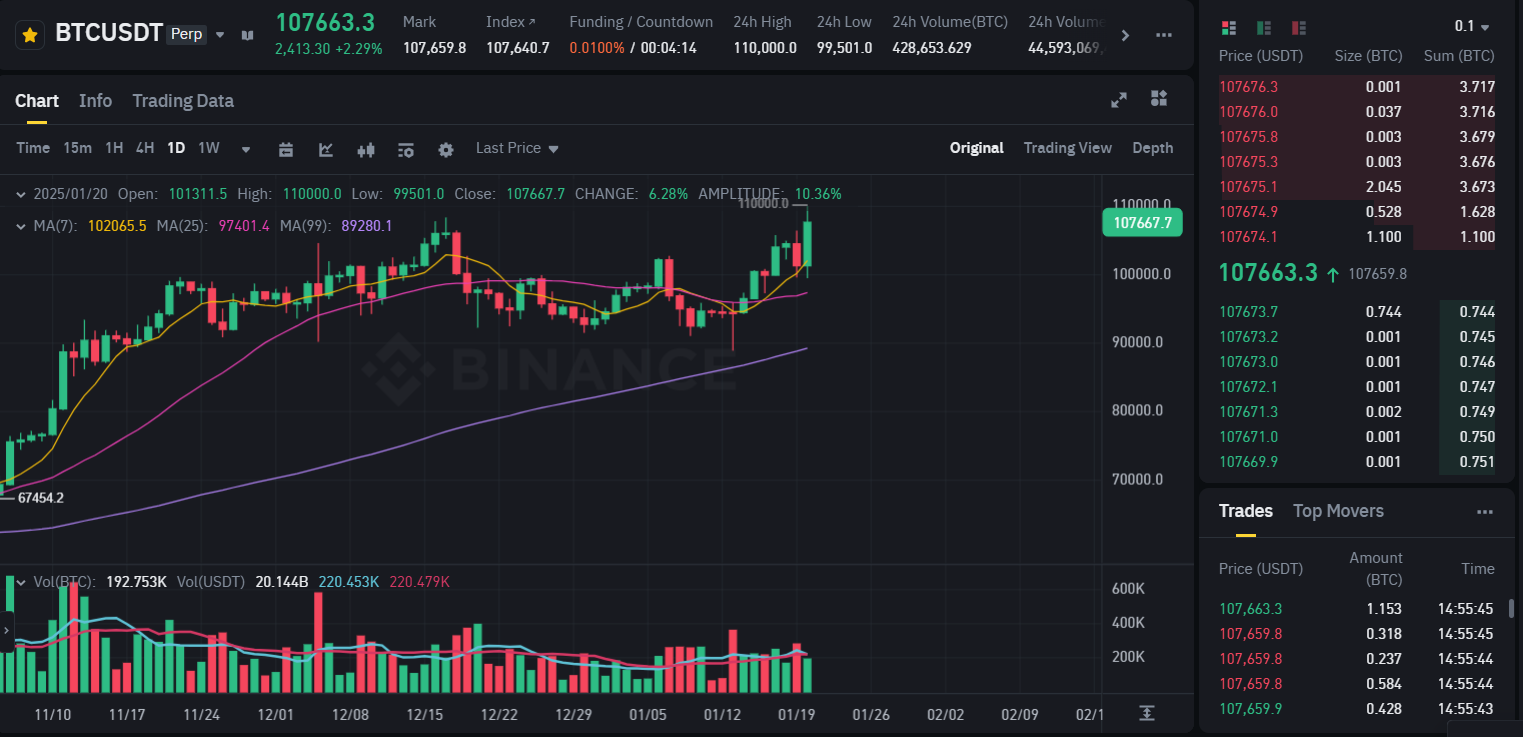Open the chart layout widgets icon
This screenshot has height=737, width=1523.
(1159, 98)
